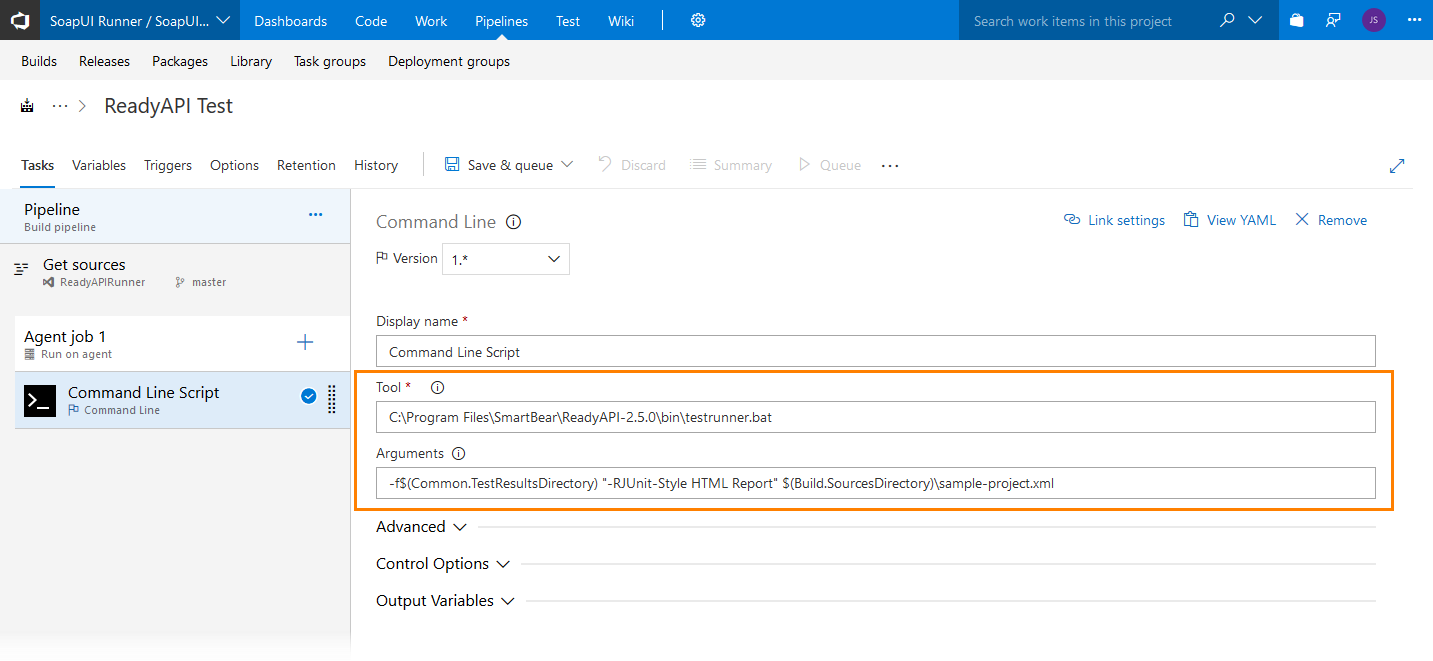1433x661 pixels.
Task: Open the settings gear in top navigation
Action: pyautogui.click(x=697, y=20)
